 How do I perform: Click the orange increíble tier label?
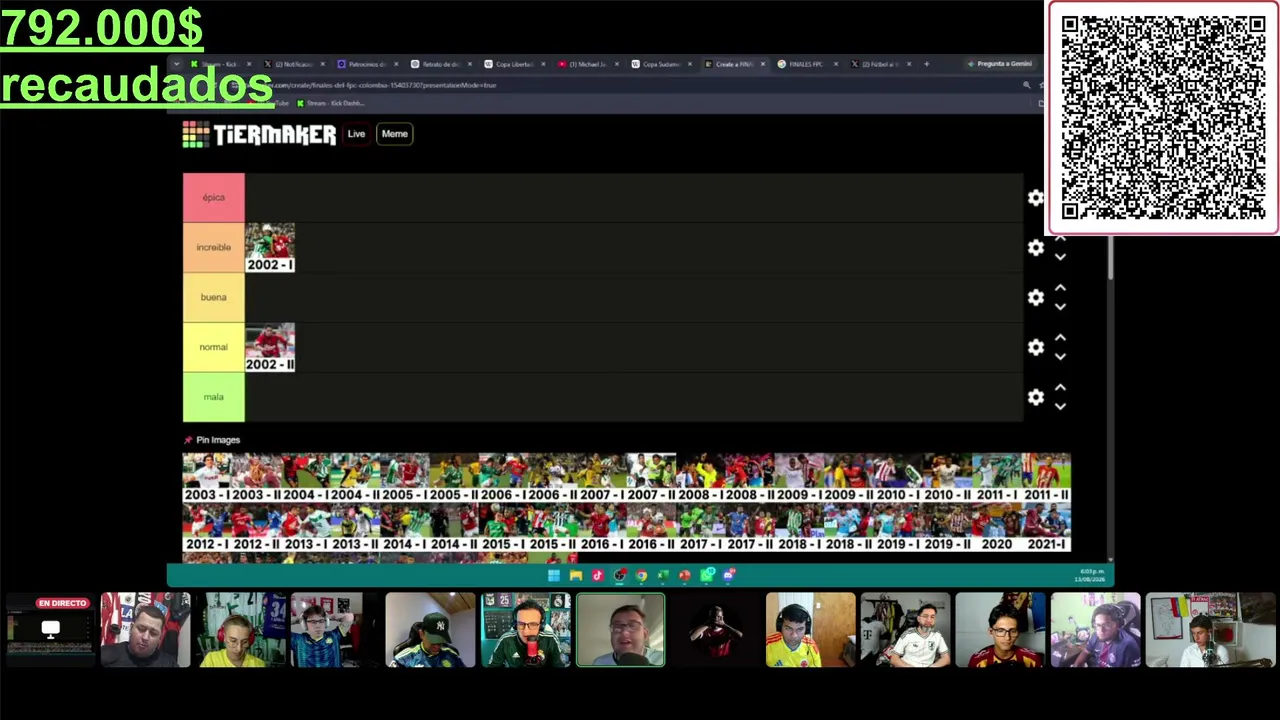pos(214,248)
